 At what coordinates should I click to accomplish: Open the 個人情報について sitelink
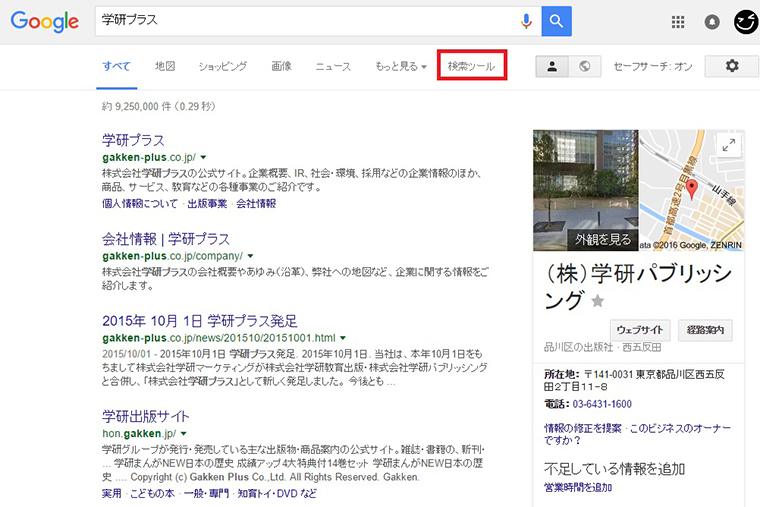tap(140, 204)
